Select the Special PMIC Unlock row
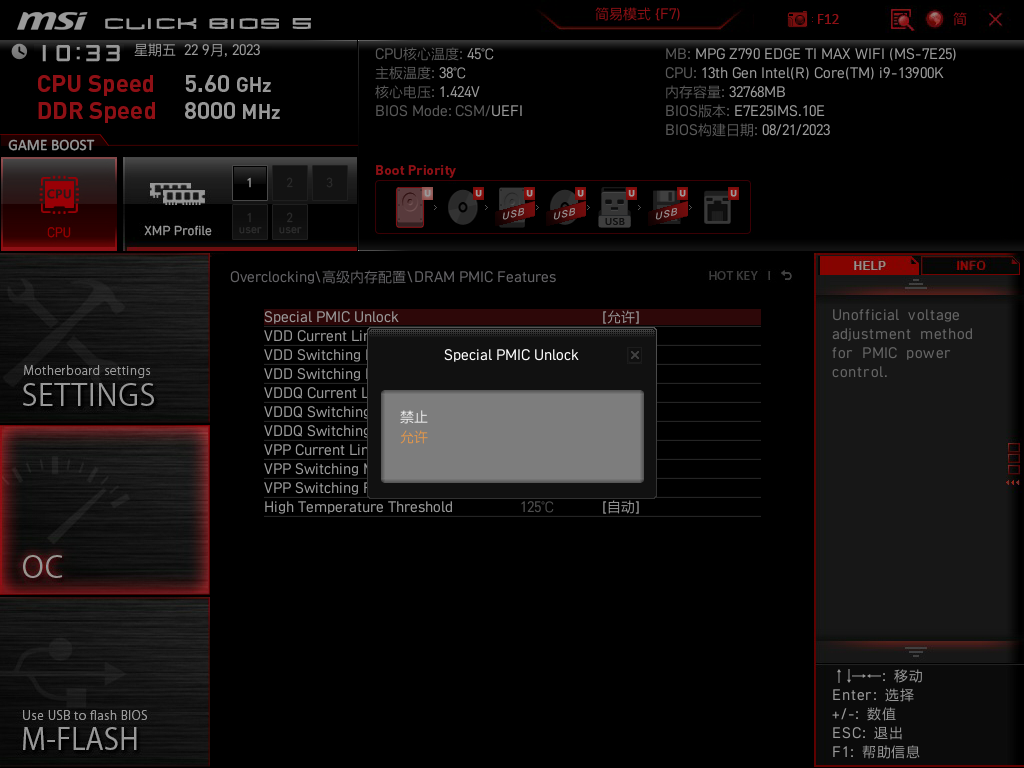Image resolution: width=1024 pixels, height=768 pixels. [512, 317]
